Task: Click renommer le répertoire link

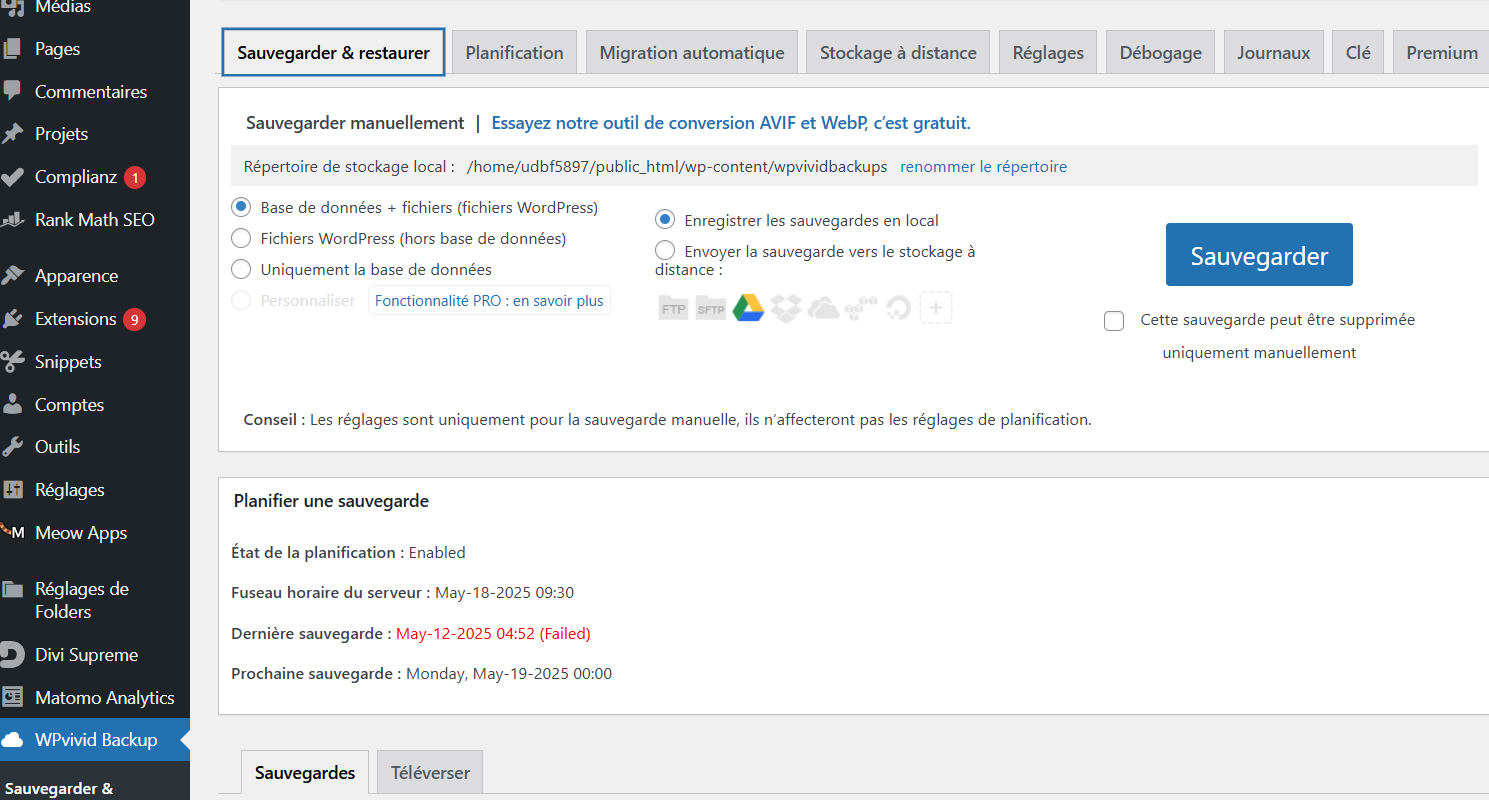Action: 983,166
